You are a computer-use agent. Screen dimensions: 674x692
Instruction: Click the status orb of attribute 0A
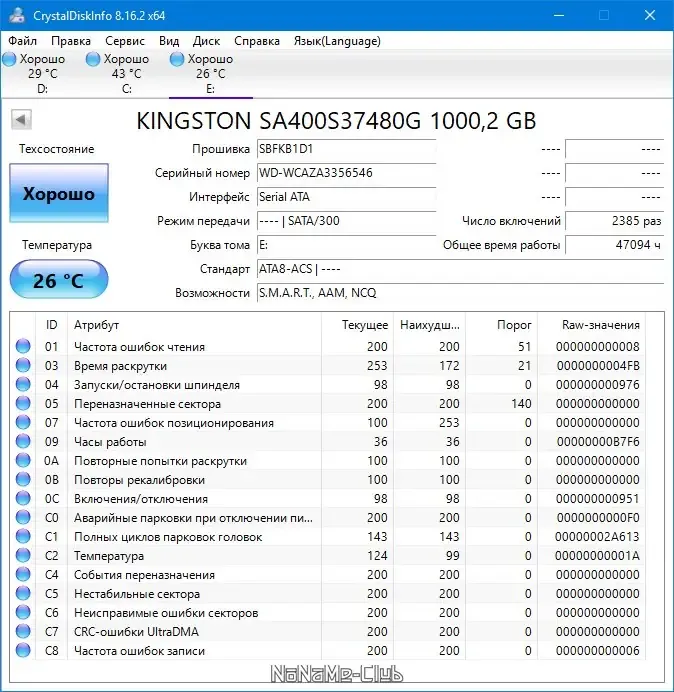point(23,460)
